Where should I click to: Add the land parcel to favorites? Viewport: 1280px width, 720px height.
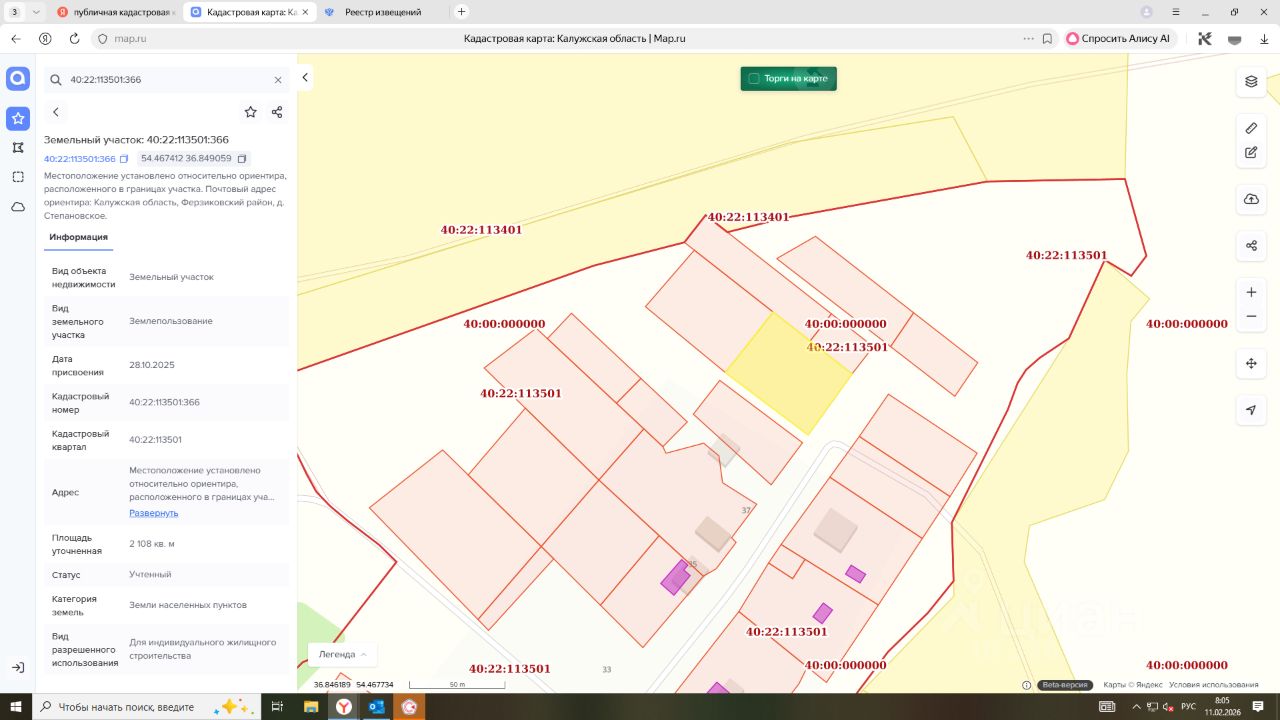click(251, 112)
